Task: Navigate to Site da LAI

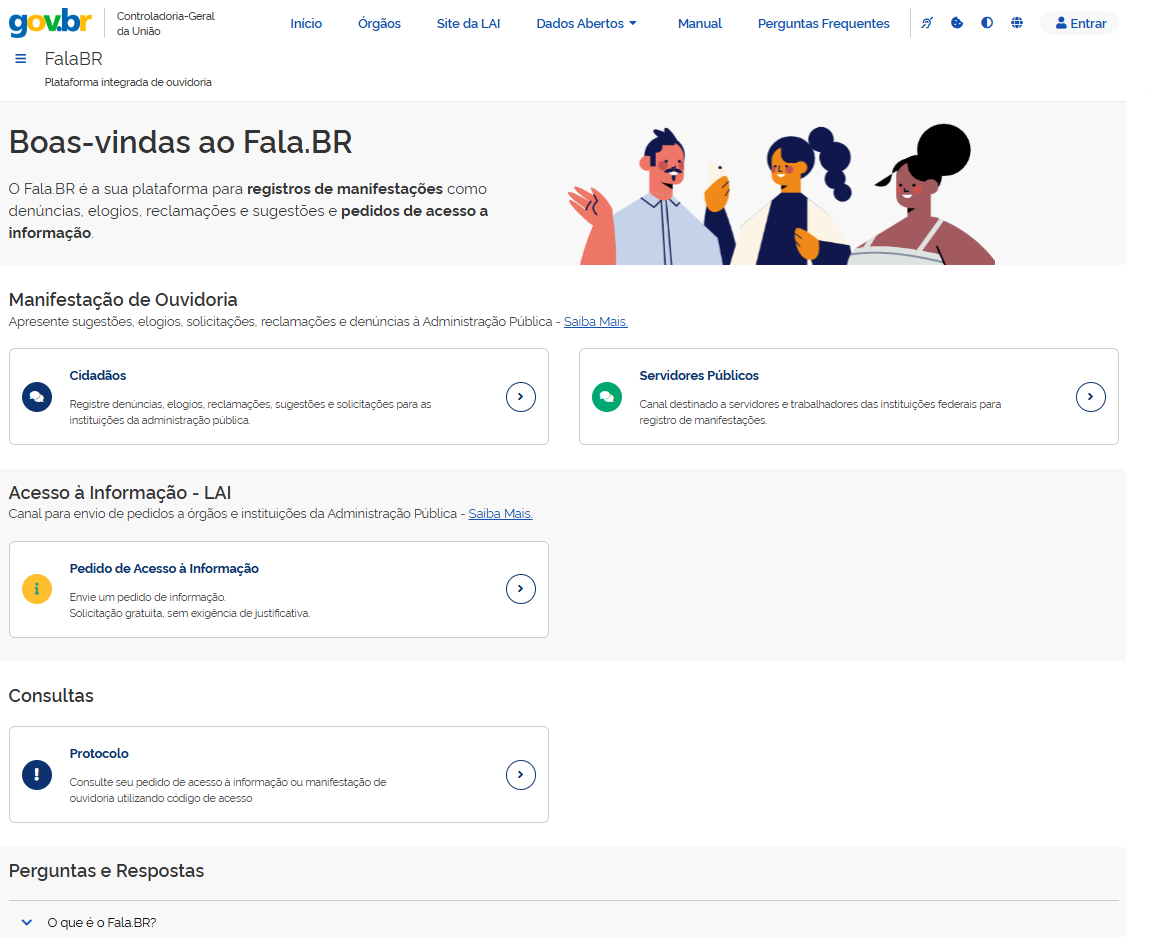Action: [x=468, y=23]
